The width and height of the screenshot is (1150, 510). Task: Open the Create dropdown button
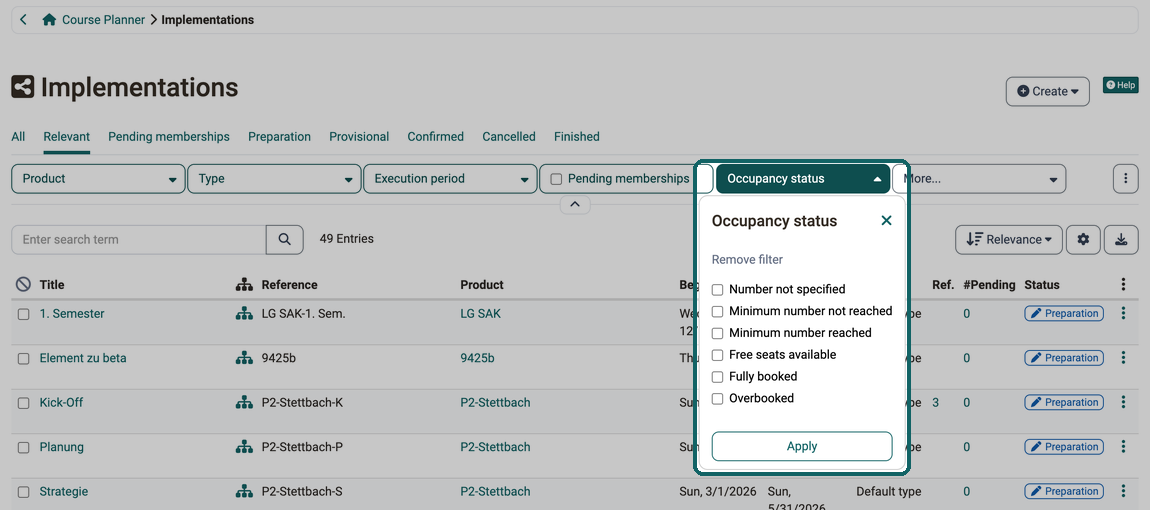[x=1047, y=91]
